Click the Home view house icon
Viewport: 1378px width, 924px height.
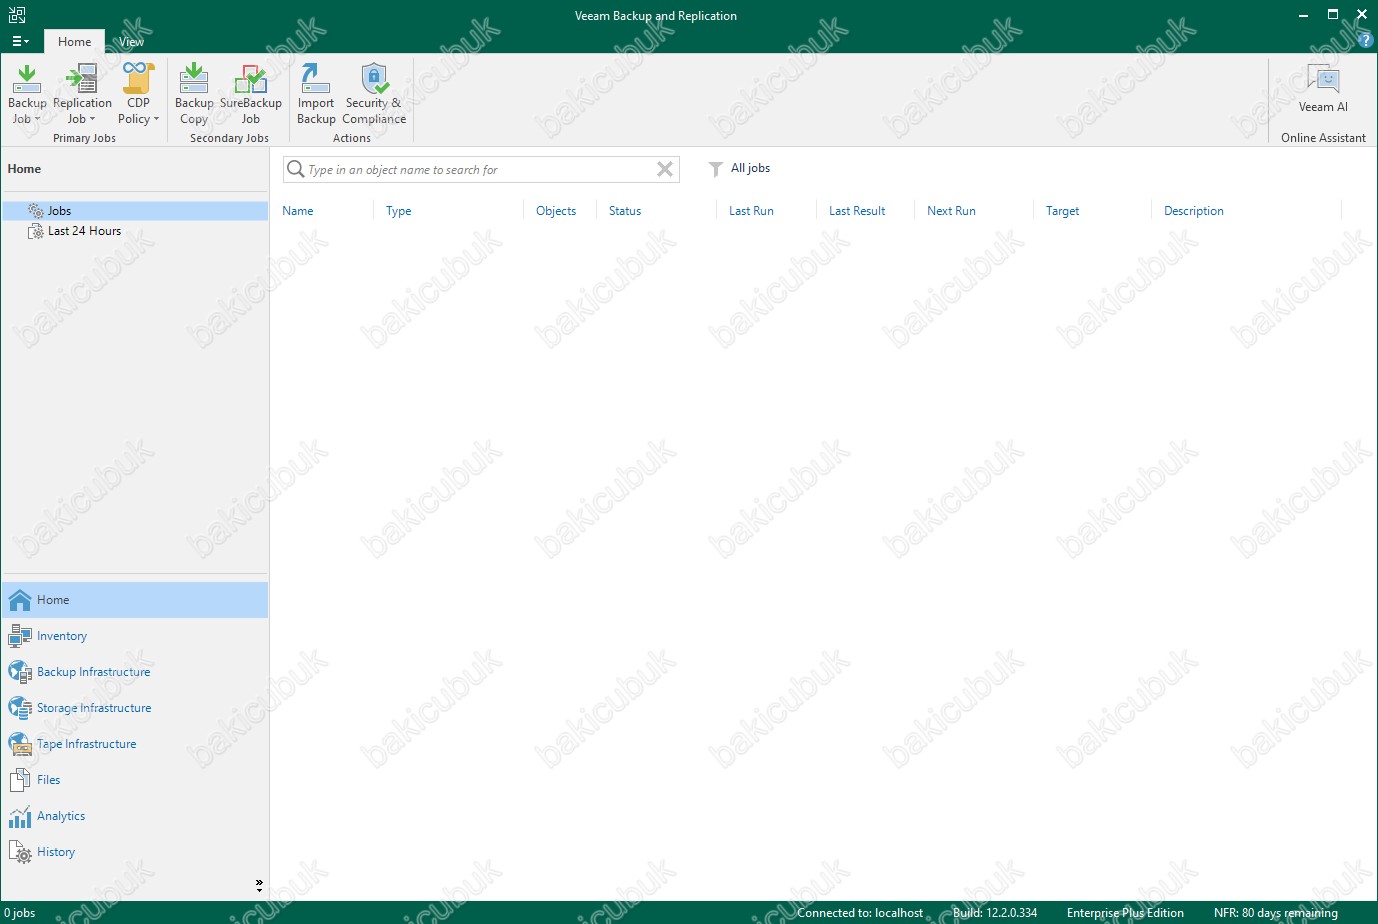[20, 600]
